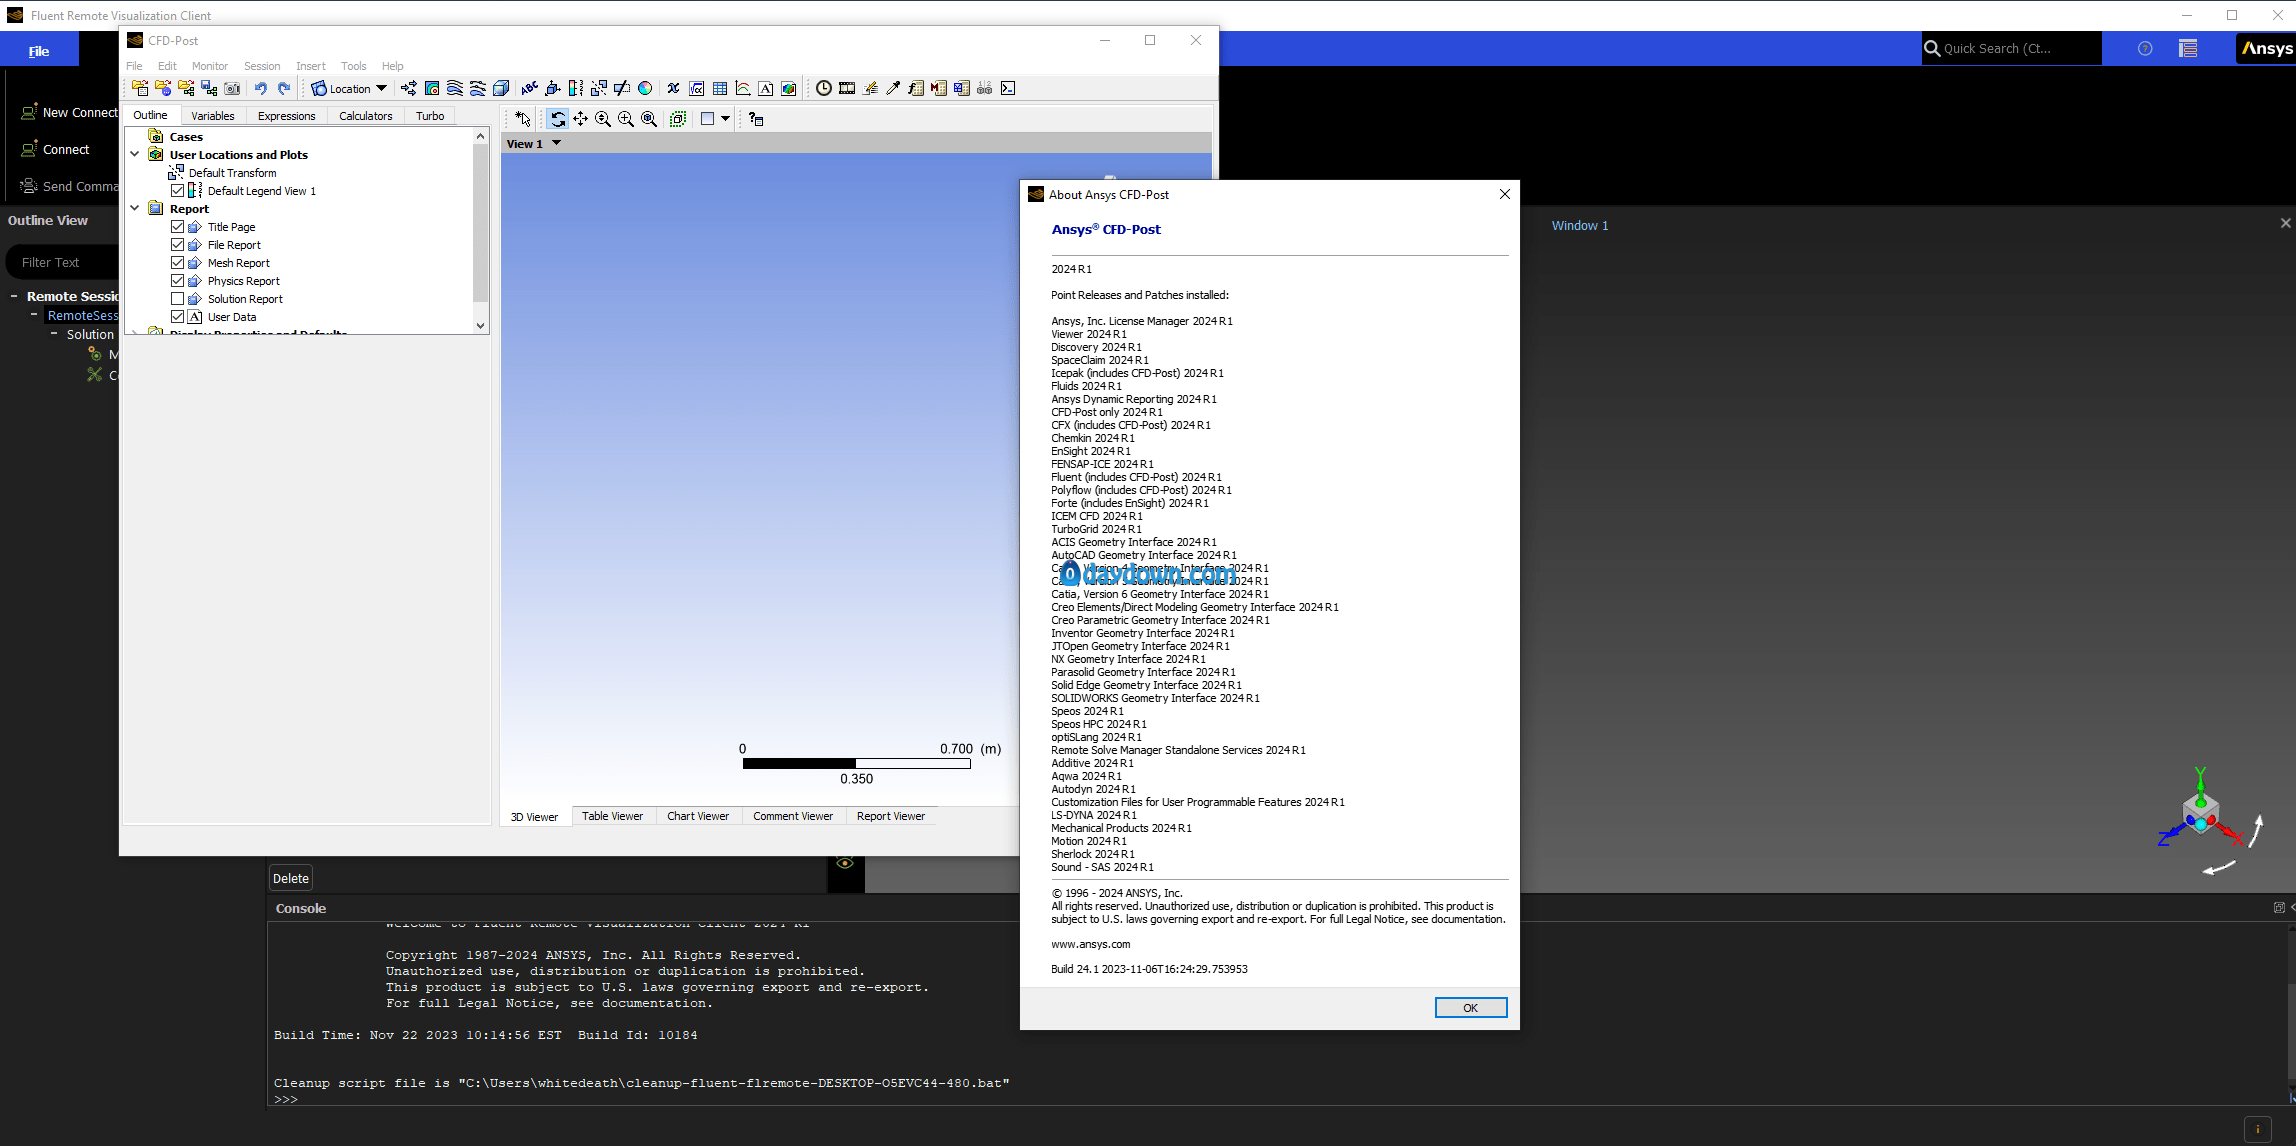The height and width of the screenshot is (1146, 2296).
Task: Click the Load Results icon in CFD-Post toolbar
Action: [140, 88]
